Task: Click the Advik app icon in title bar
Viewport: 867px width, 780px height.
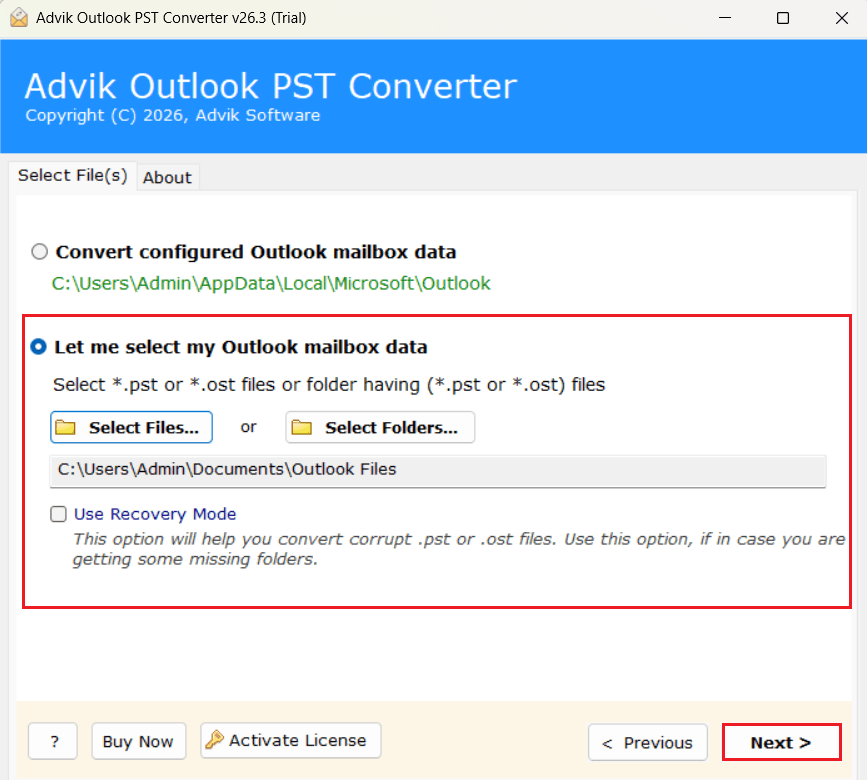Action: tap(19, 18)
